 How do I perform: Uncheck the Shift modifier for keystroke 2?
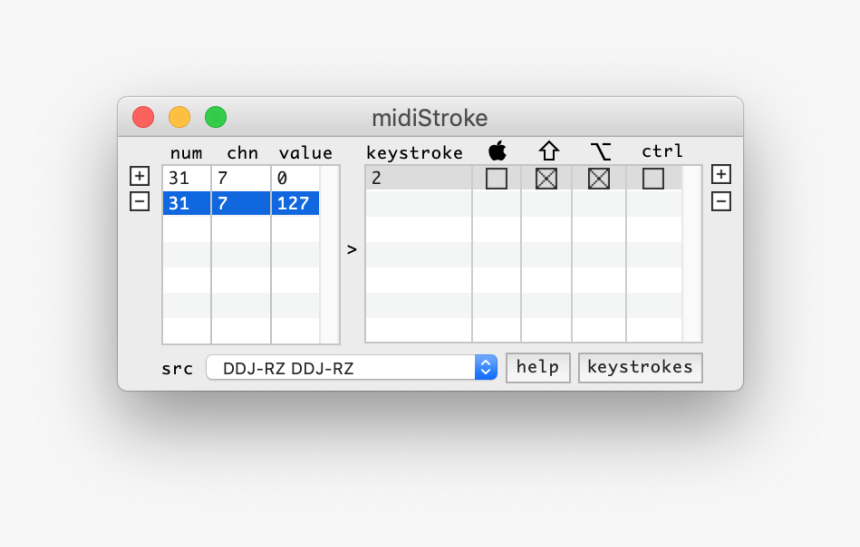(546, 178)
